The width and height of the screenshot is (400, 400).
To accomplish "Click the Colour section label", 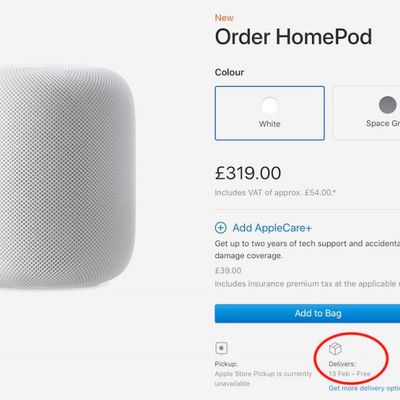I will (x=229, y=72).
